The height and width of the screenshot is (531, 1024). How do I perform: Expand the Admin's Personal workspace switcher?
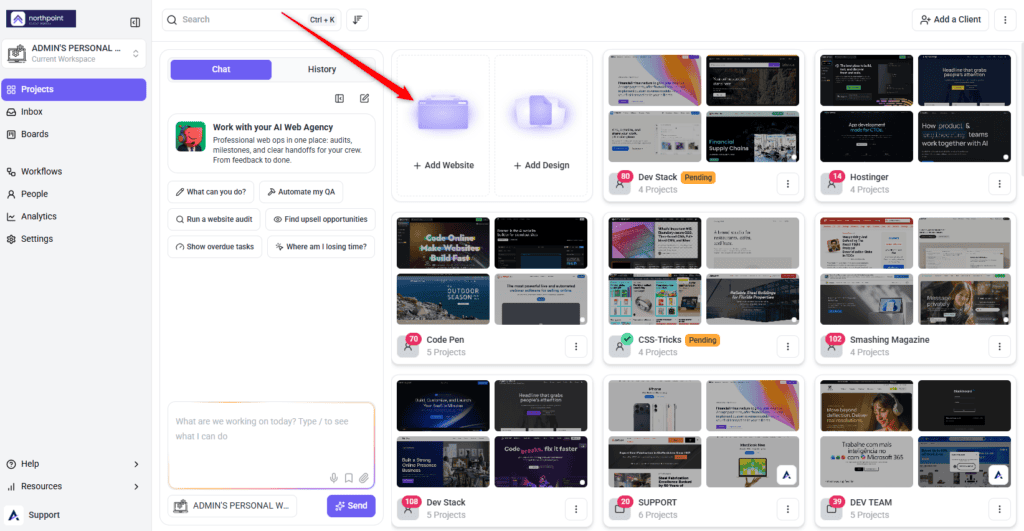coord(74,54)
